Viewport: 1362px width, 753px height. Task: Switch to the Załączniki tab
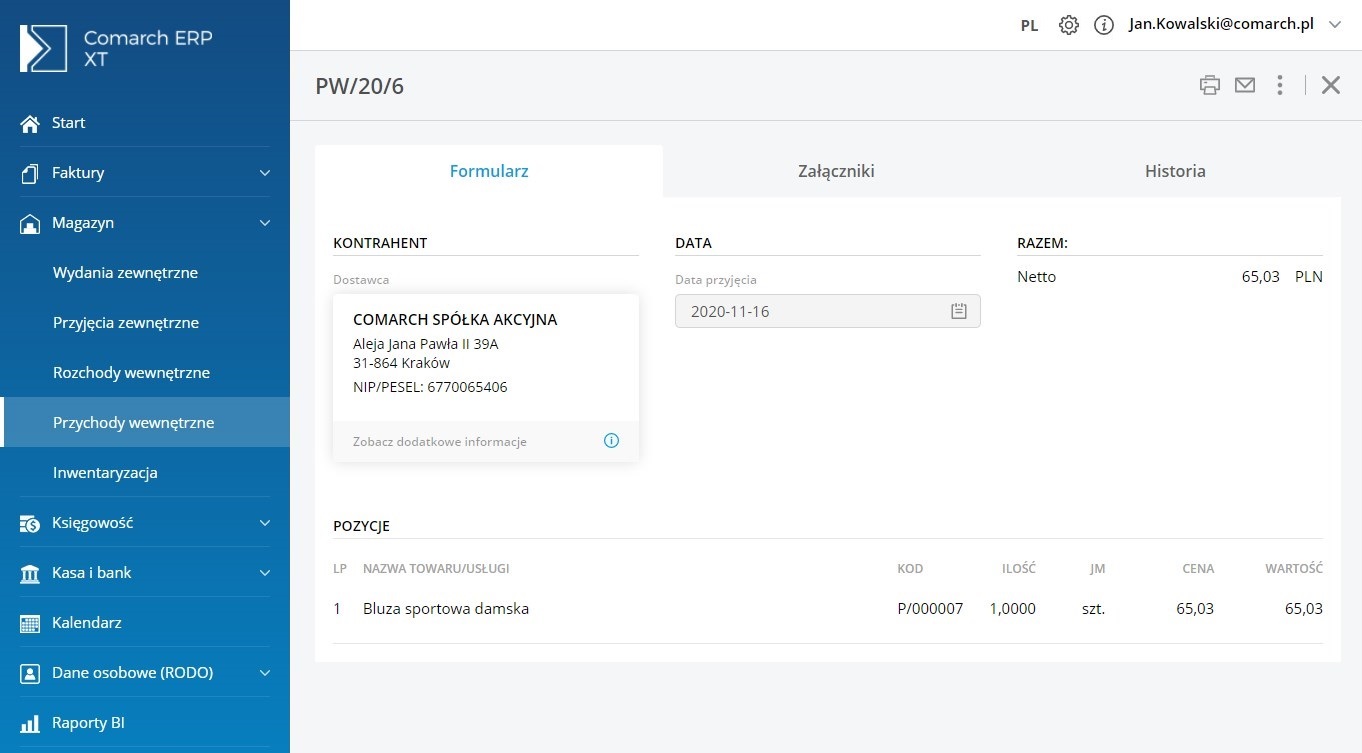836,171
